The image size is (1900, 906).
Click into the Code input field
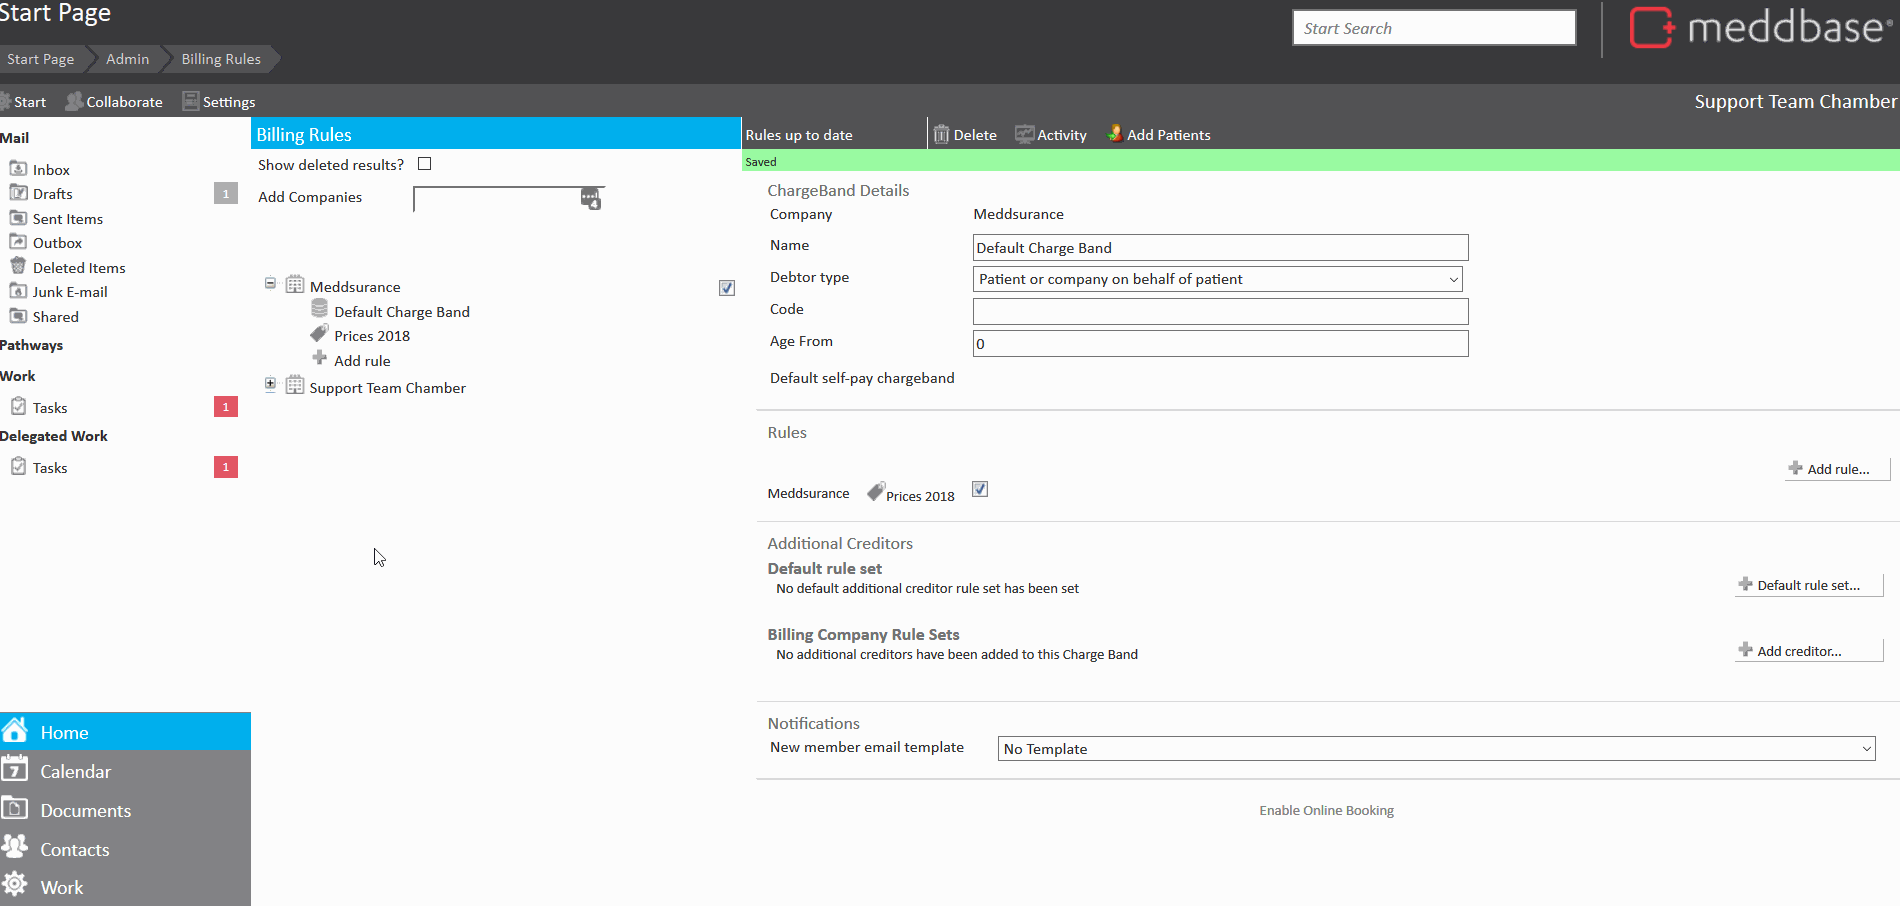click(1220, 311)
